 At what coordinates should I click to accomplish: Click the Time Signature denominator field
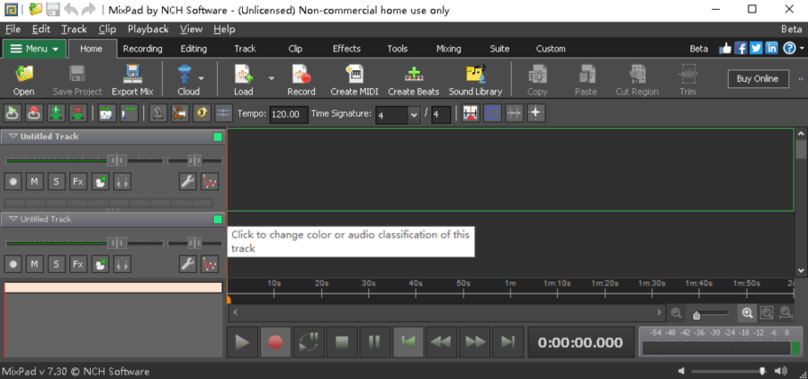point(441,114)
